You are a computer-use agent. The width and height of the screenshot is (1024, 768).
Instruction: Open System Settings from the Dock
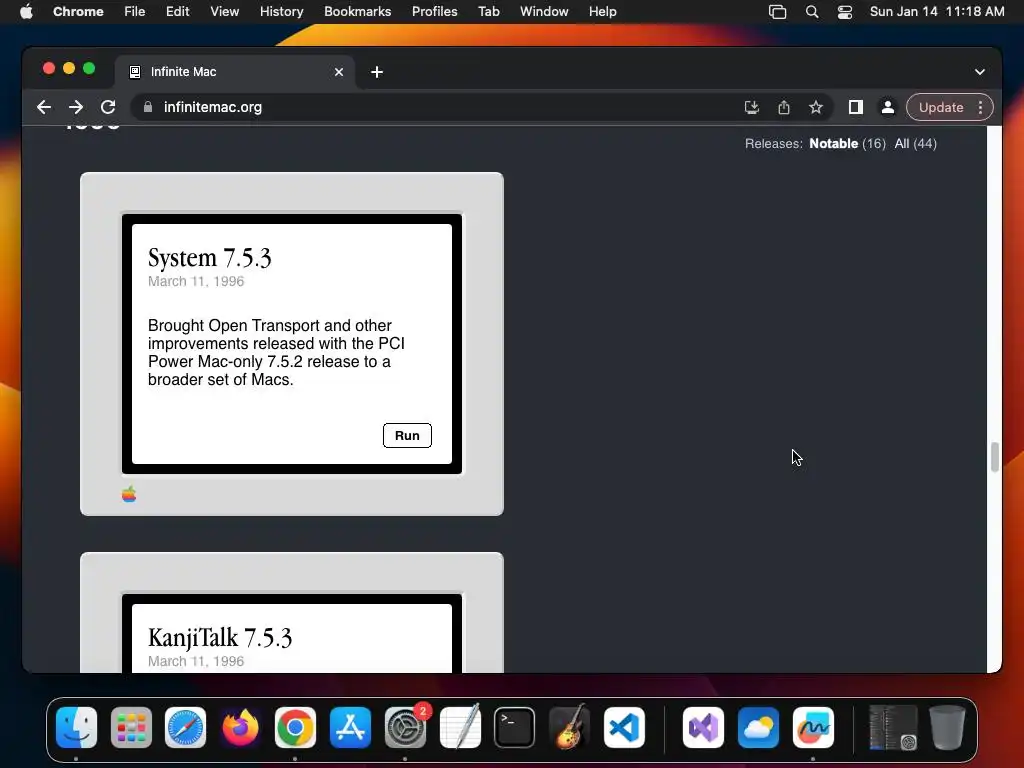click(x=405, y=728)
